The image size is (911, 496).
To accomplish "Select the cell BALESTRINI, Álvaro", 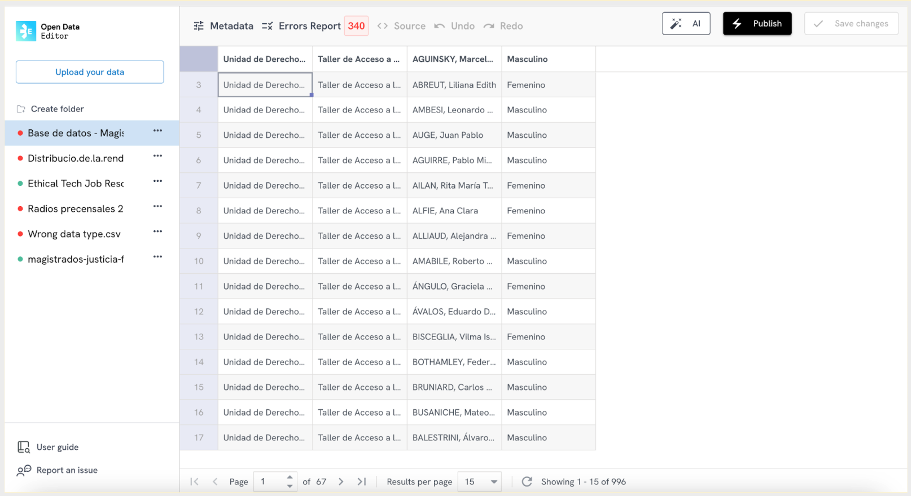I will pyautogui.click(x=454, y=437).
